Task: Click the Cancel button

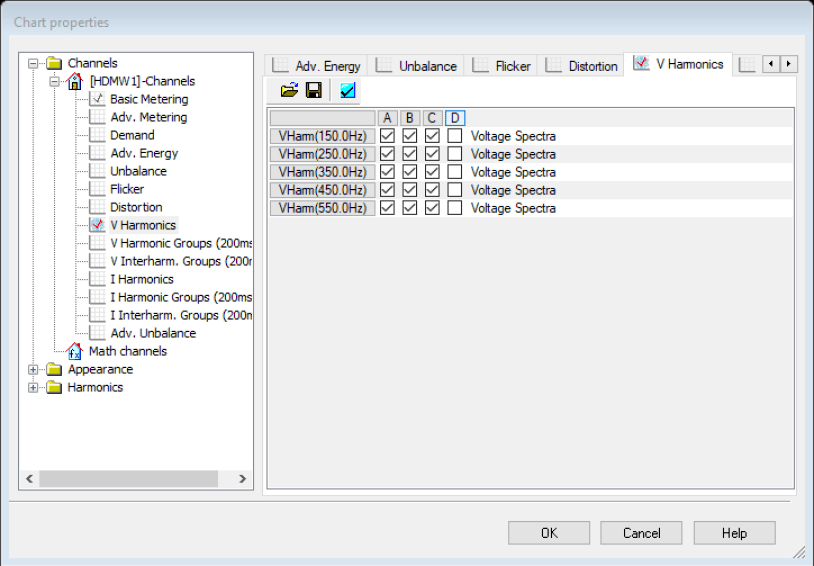Action: (641, 533)
